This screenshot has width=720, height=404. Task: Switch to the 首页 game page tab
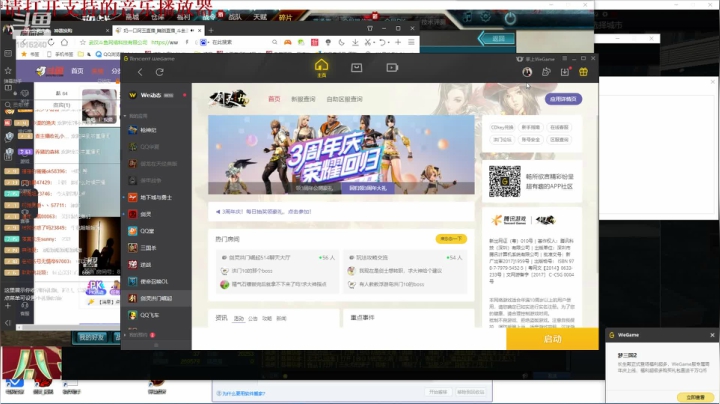click(274, 99)
